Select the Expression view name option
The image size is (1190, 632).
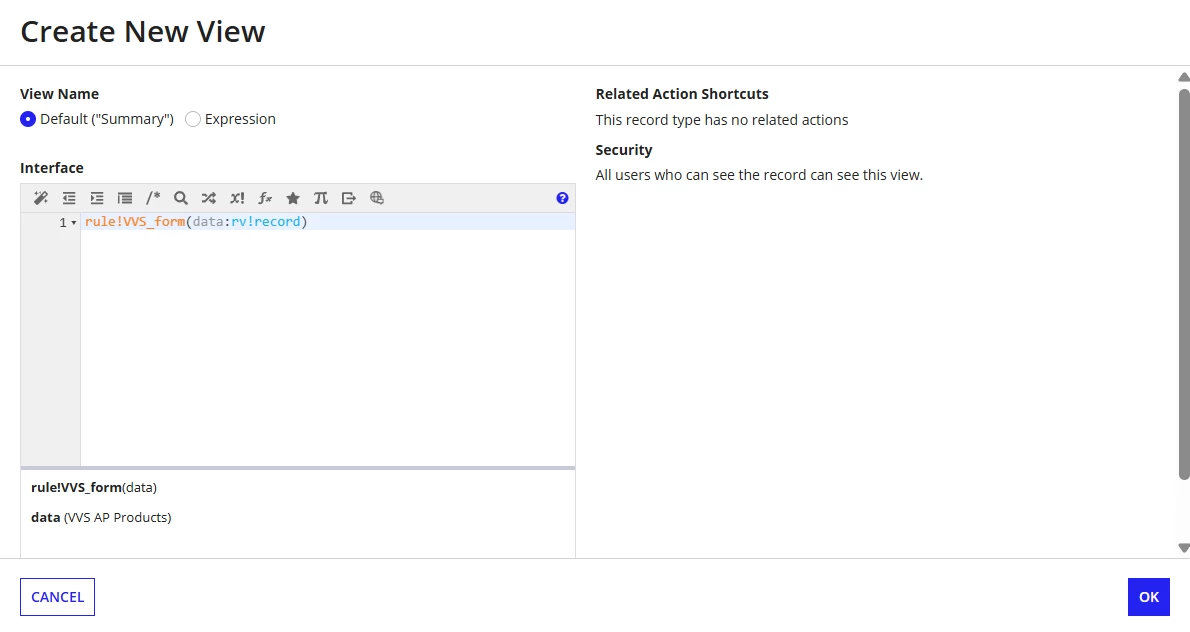193,119
